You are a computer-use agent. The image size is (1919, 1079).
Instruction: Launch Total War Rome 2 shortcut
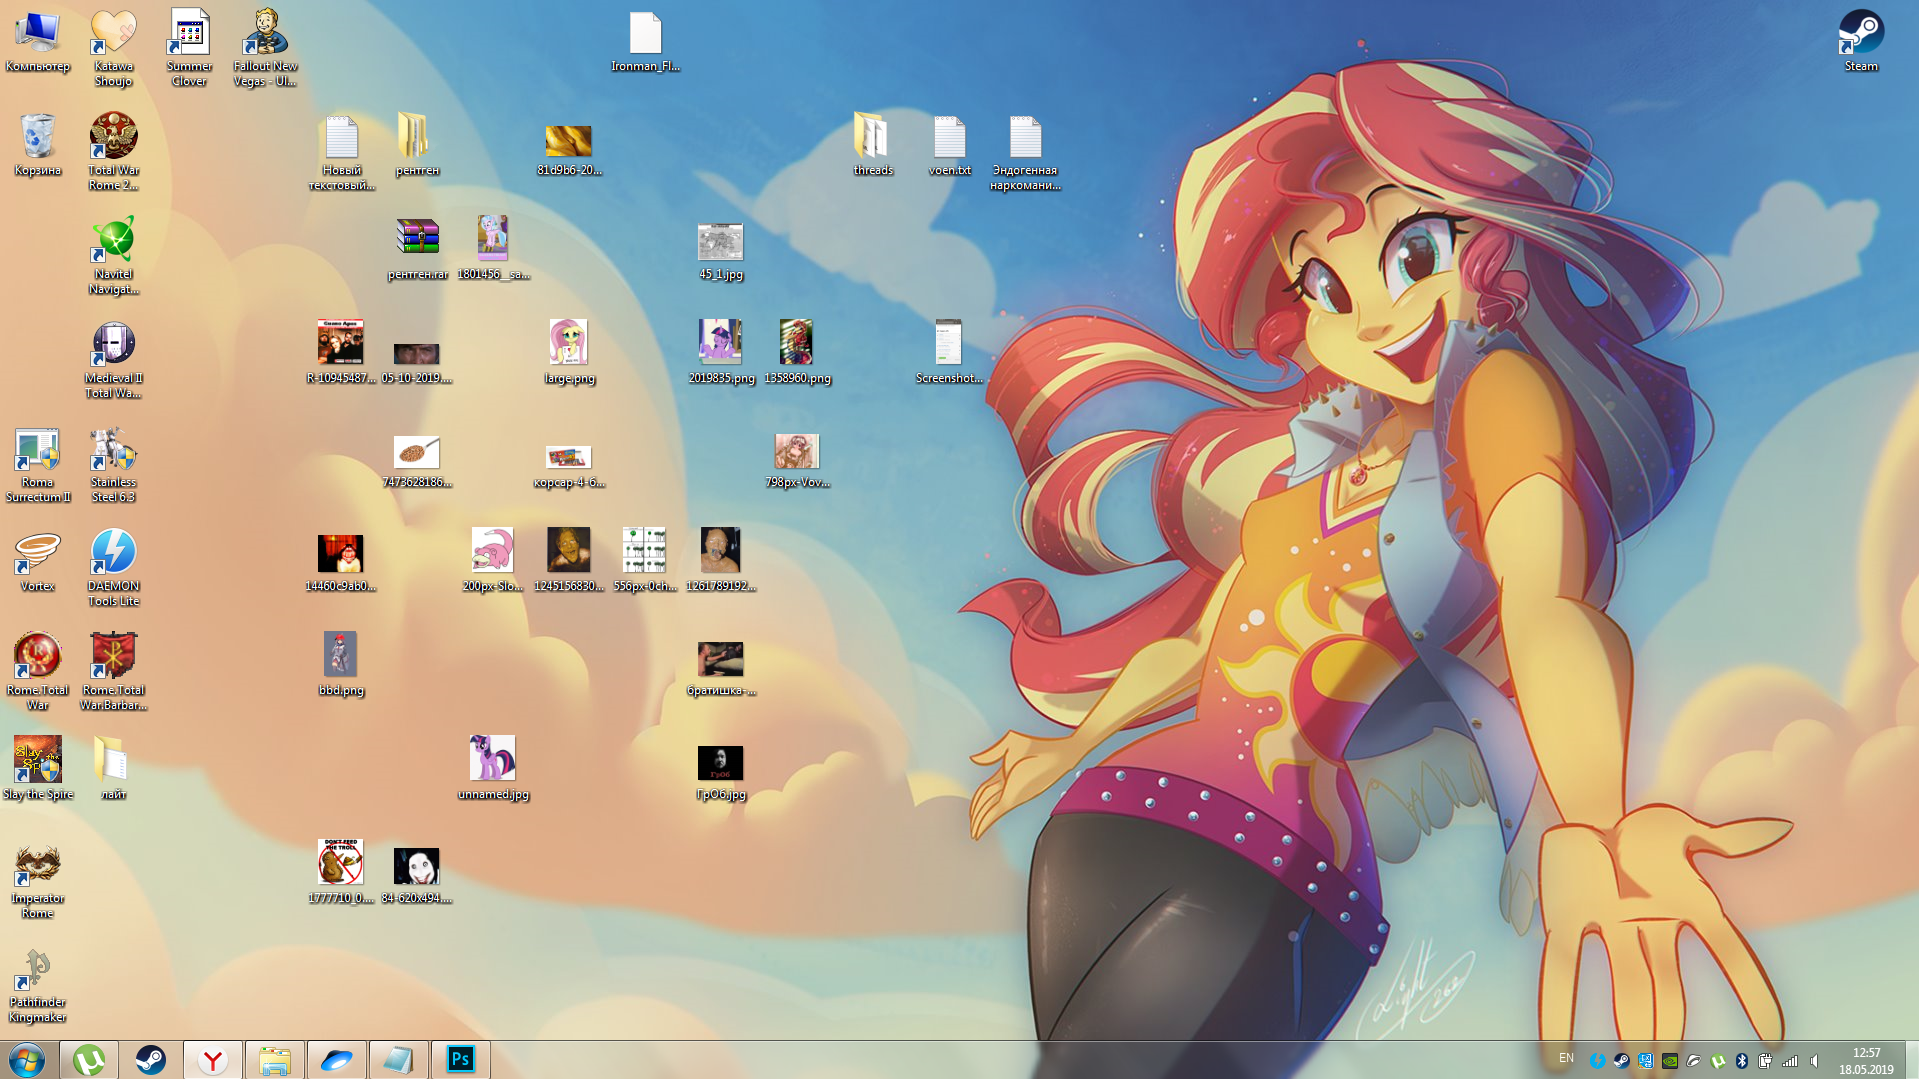[113, 152]
